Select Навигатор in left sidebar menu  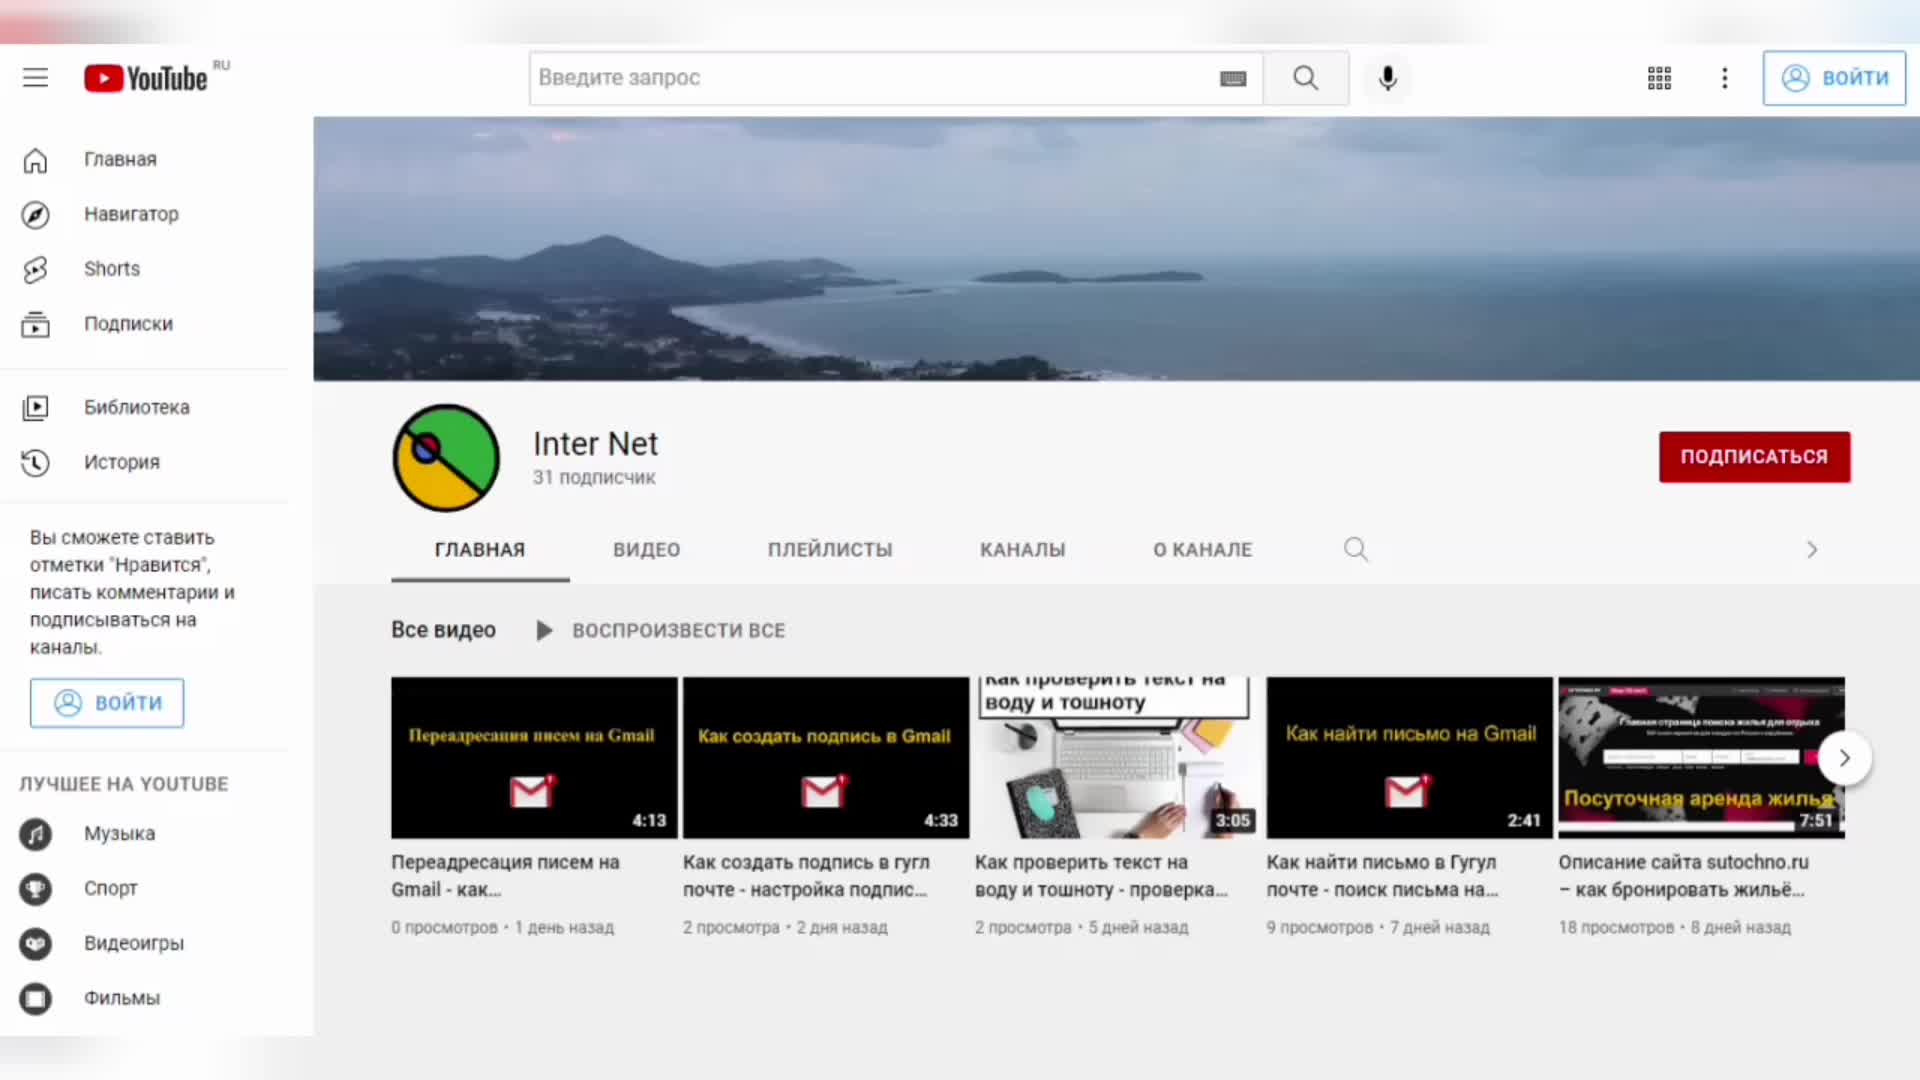click(131, 214)
